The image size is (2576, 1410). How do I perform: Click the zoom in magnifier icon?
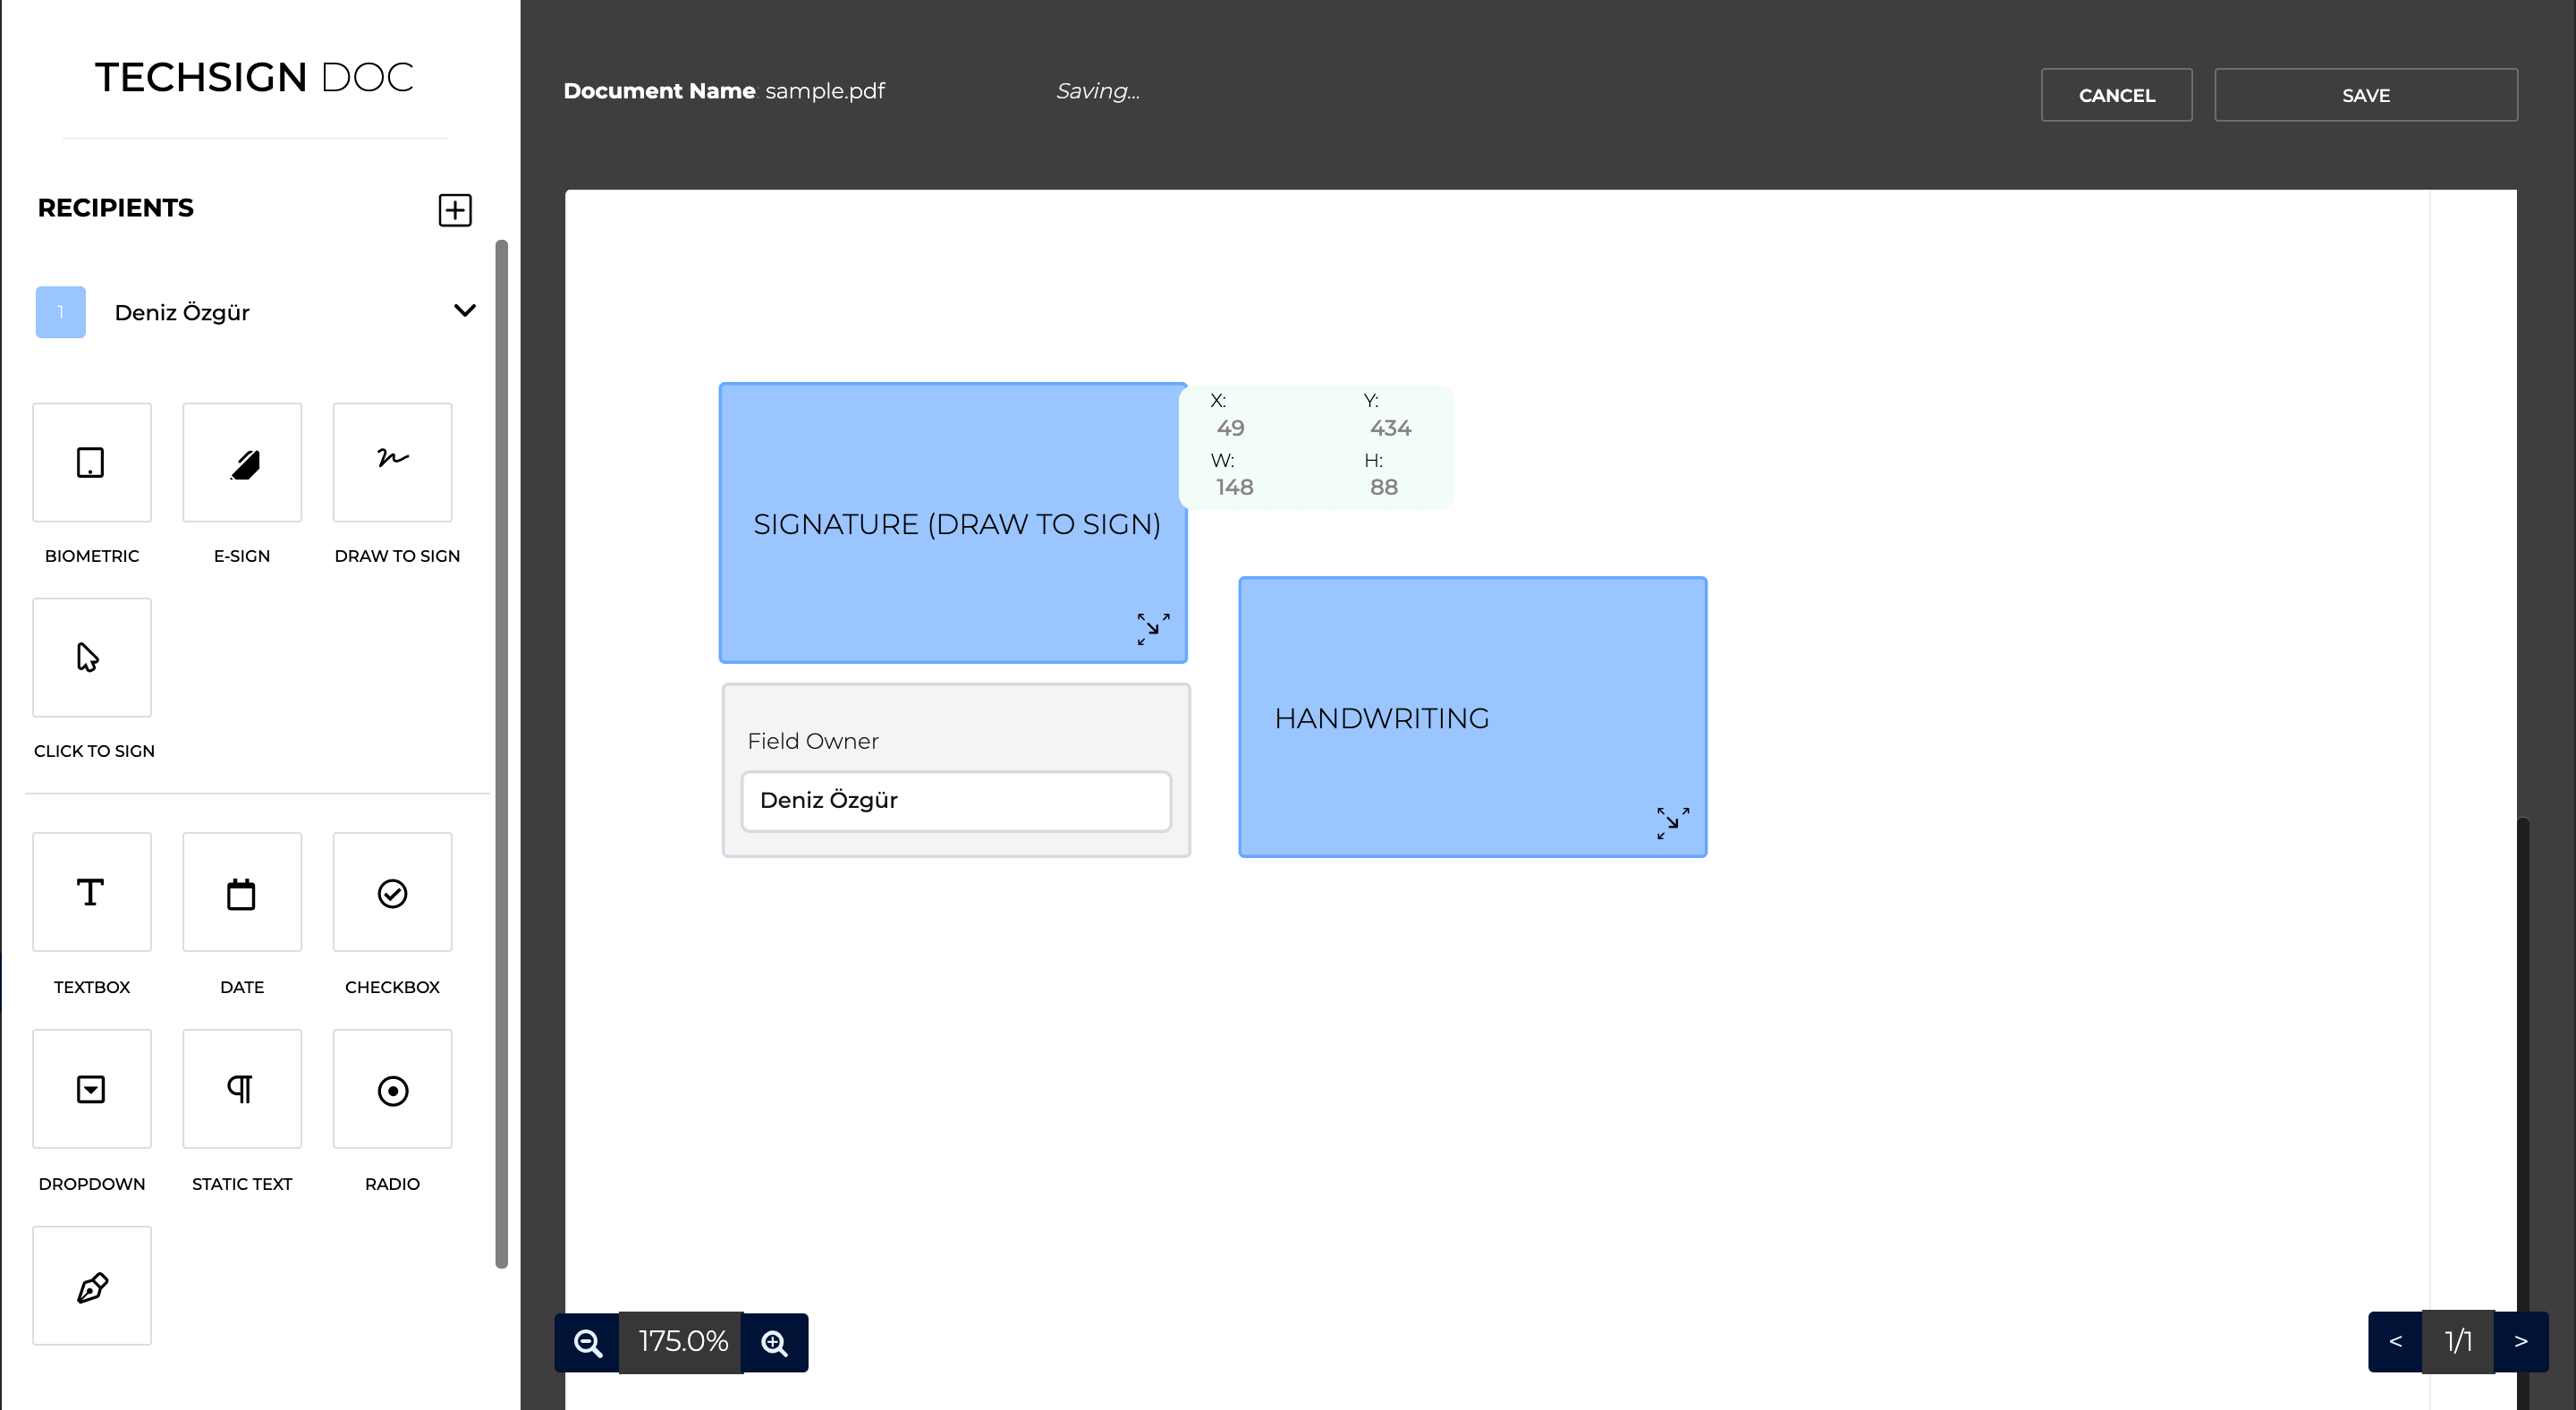point(775,1343)
